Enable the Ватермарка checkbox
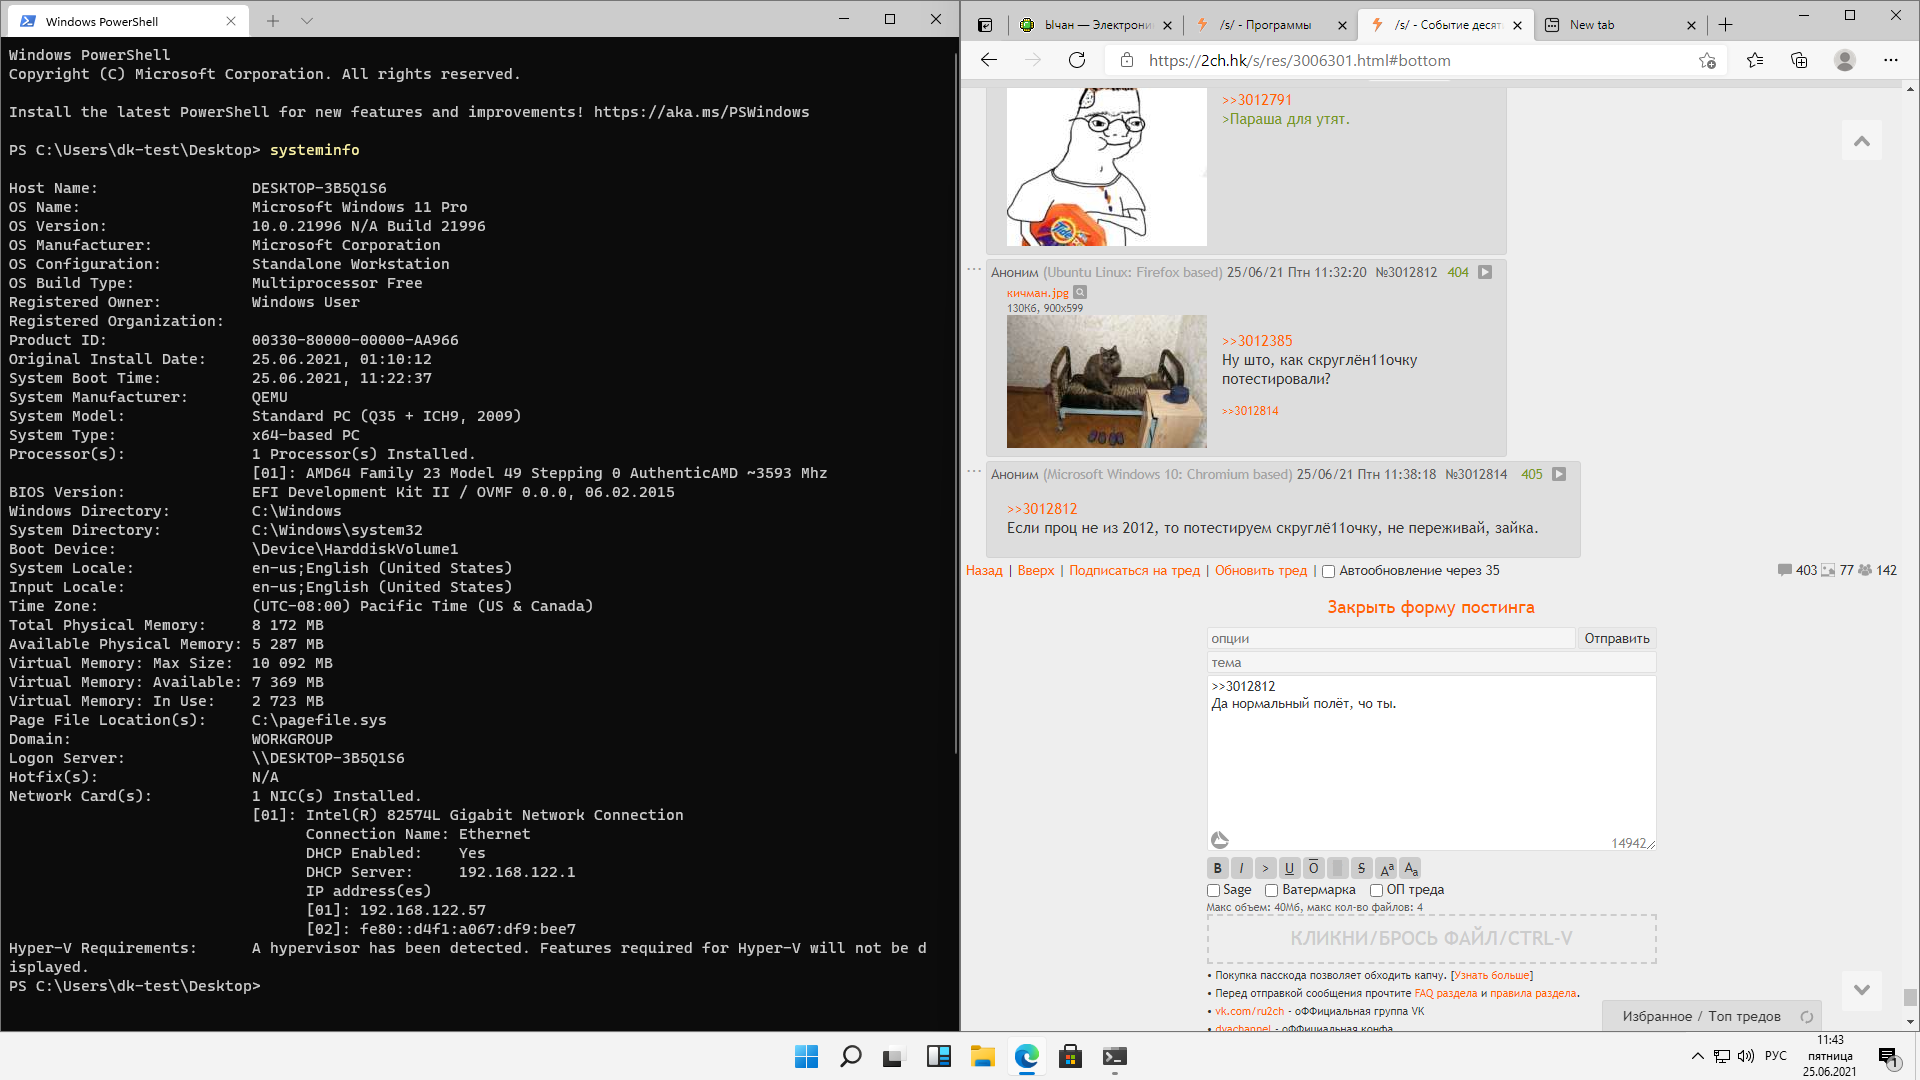 pyautogui.click(x=1272, y=890)
